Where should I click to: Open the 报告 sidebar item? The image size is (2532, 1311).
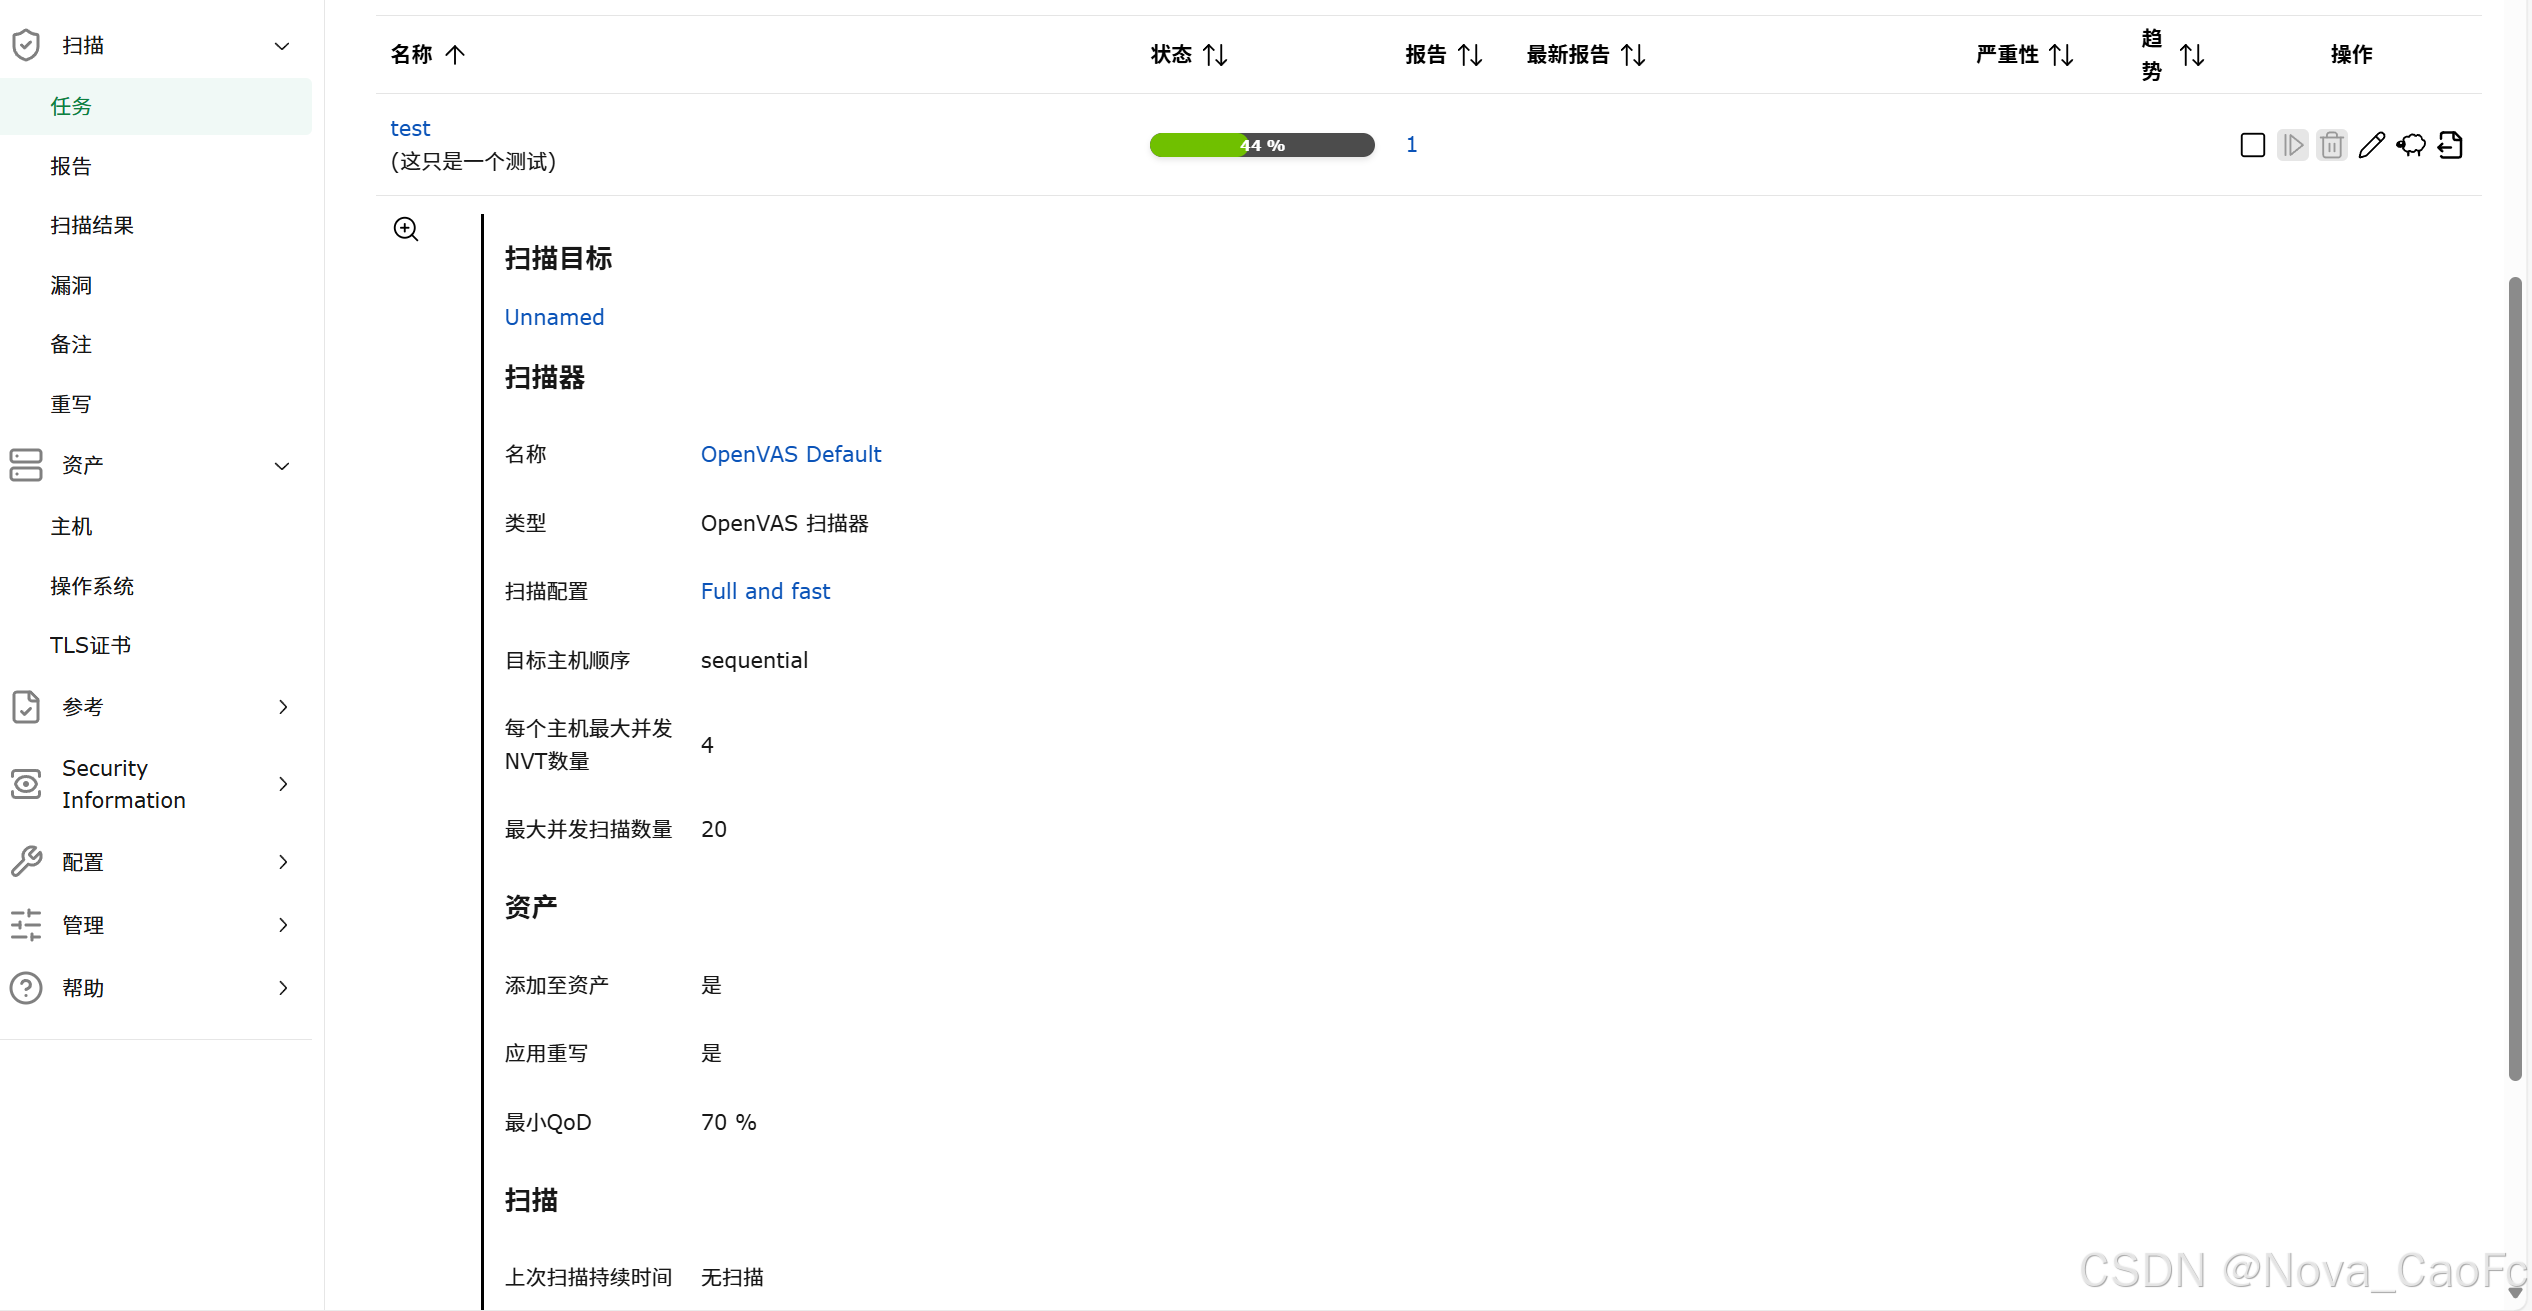(x=71, y=166)
